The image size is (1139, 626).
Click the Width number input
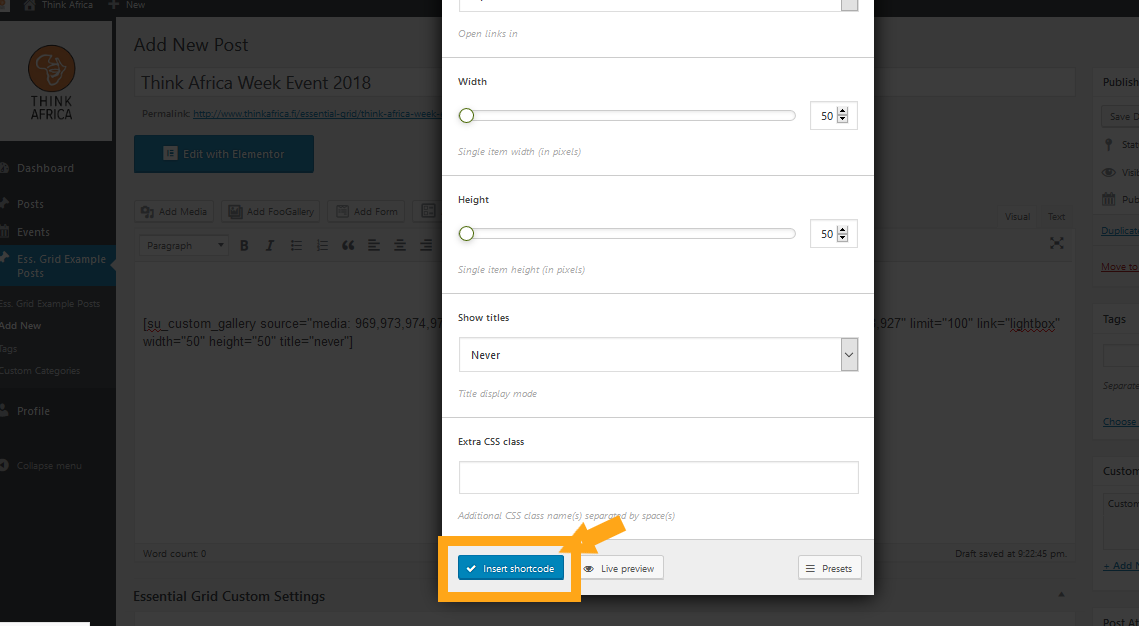pos(833,115)
